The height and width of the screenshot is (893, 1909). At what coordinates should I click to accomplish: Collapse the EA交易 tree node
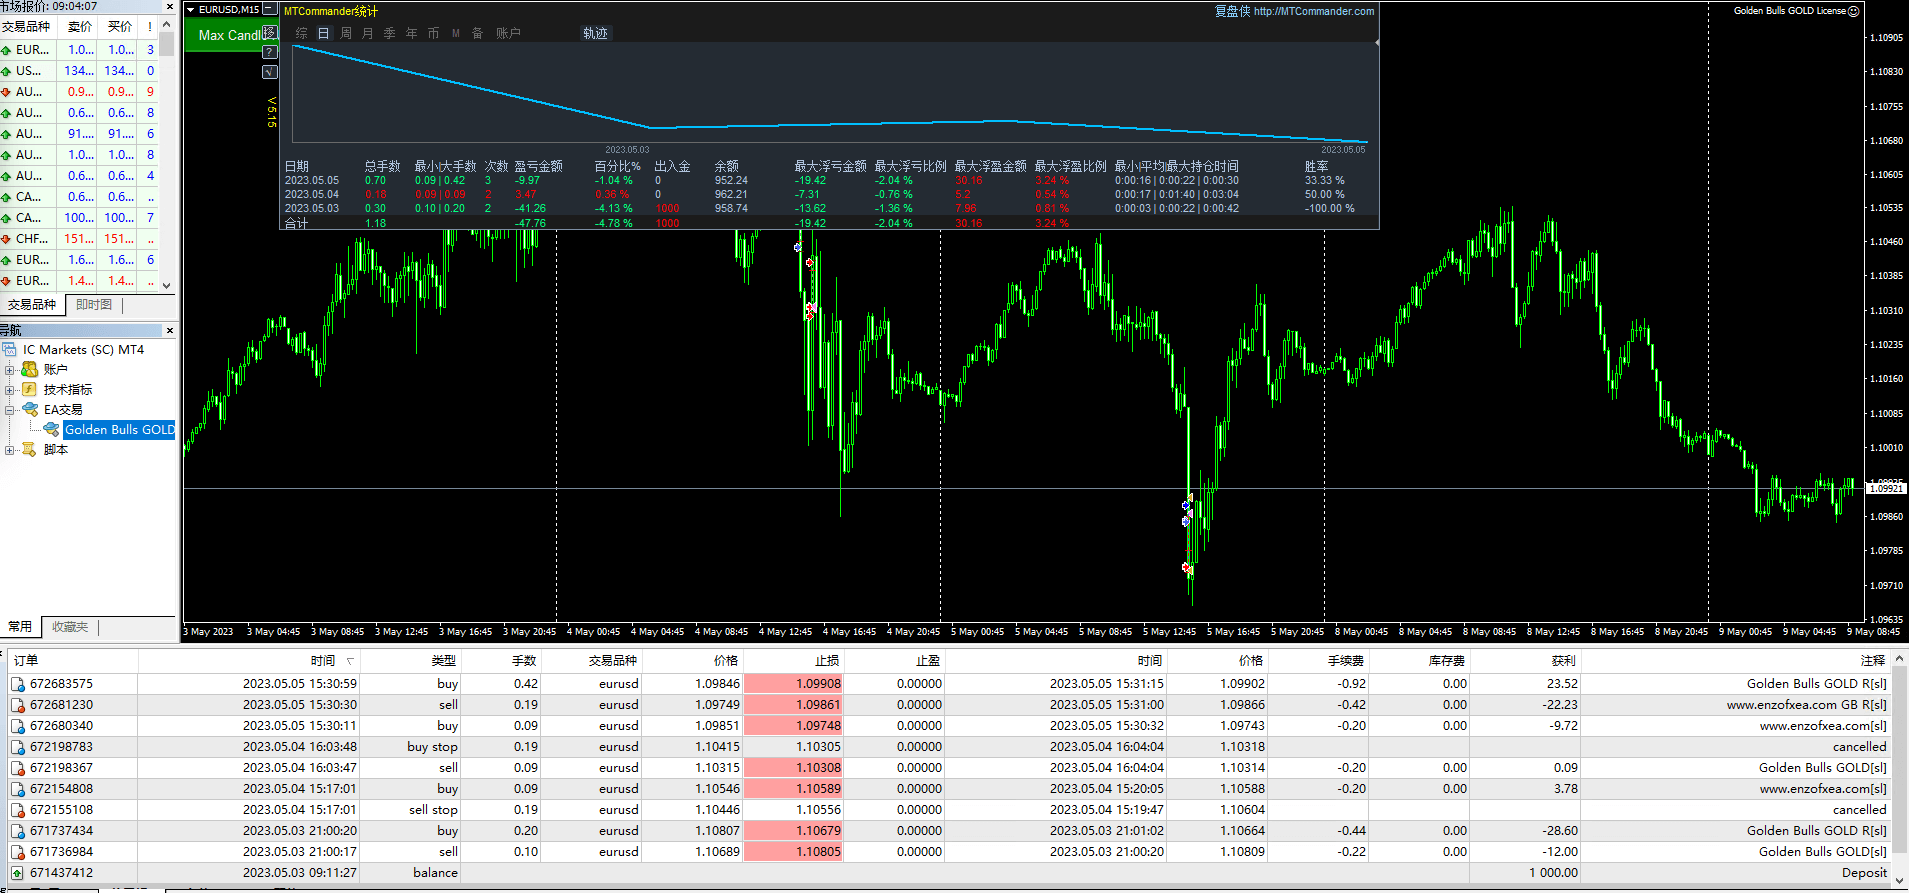[x=10, y=410]
